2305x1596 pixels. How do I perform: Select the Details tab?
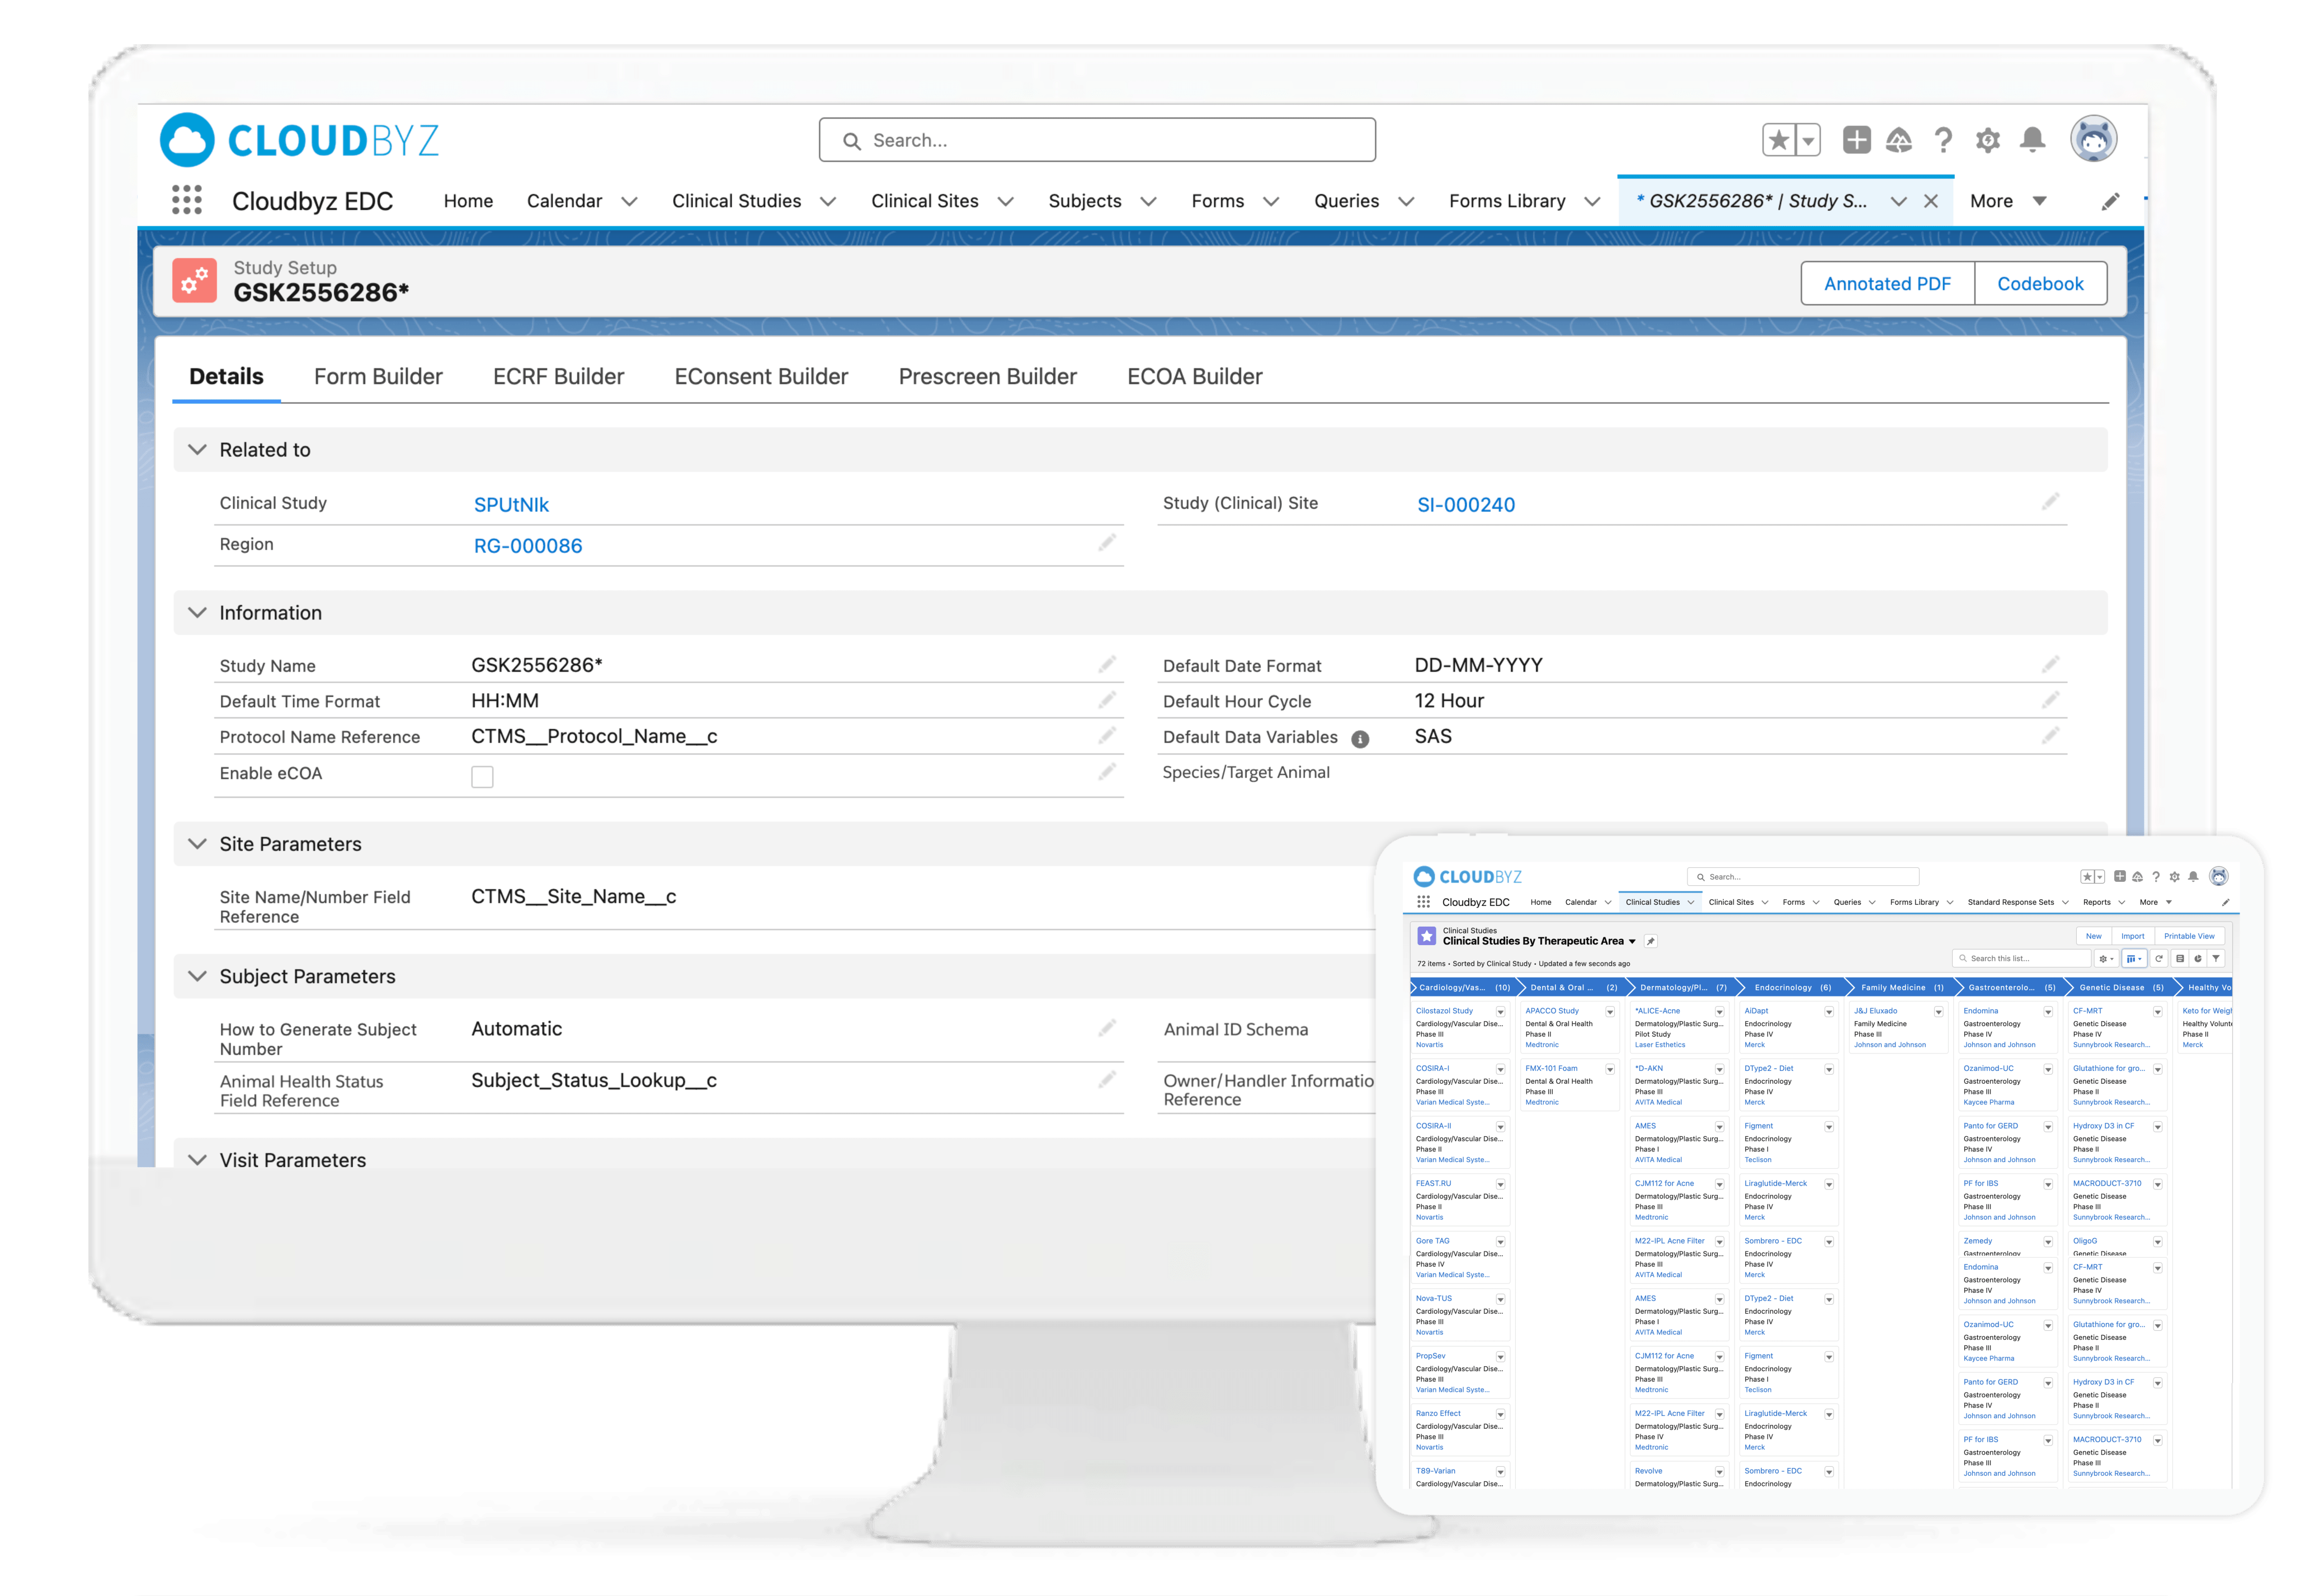coord(226,376)
